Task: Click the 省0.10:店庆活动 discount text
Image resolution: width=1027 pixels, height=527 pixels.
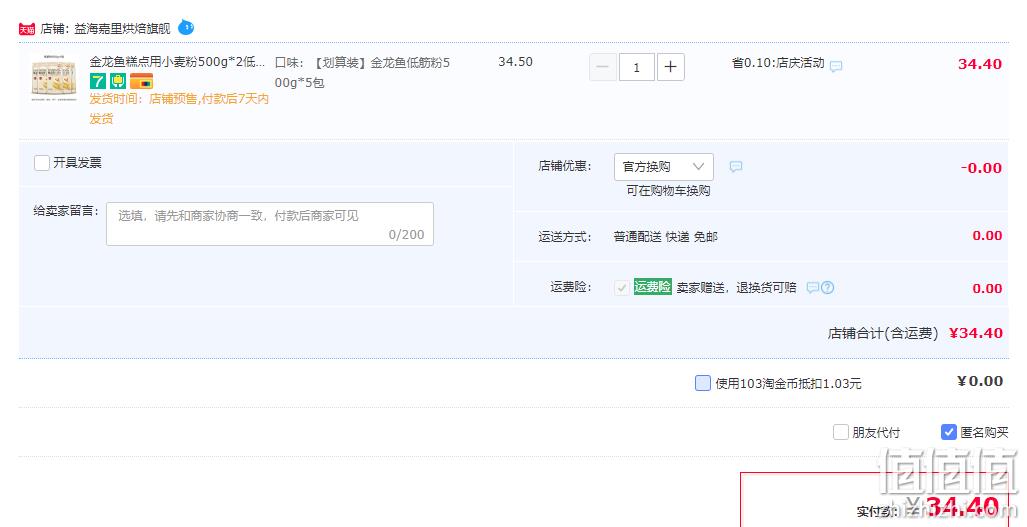Action: [777, 63]
